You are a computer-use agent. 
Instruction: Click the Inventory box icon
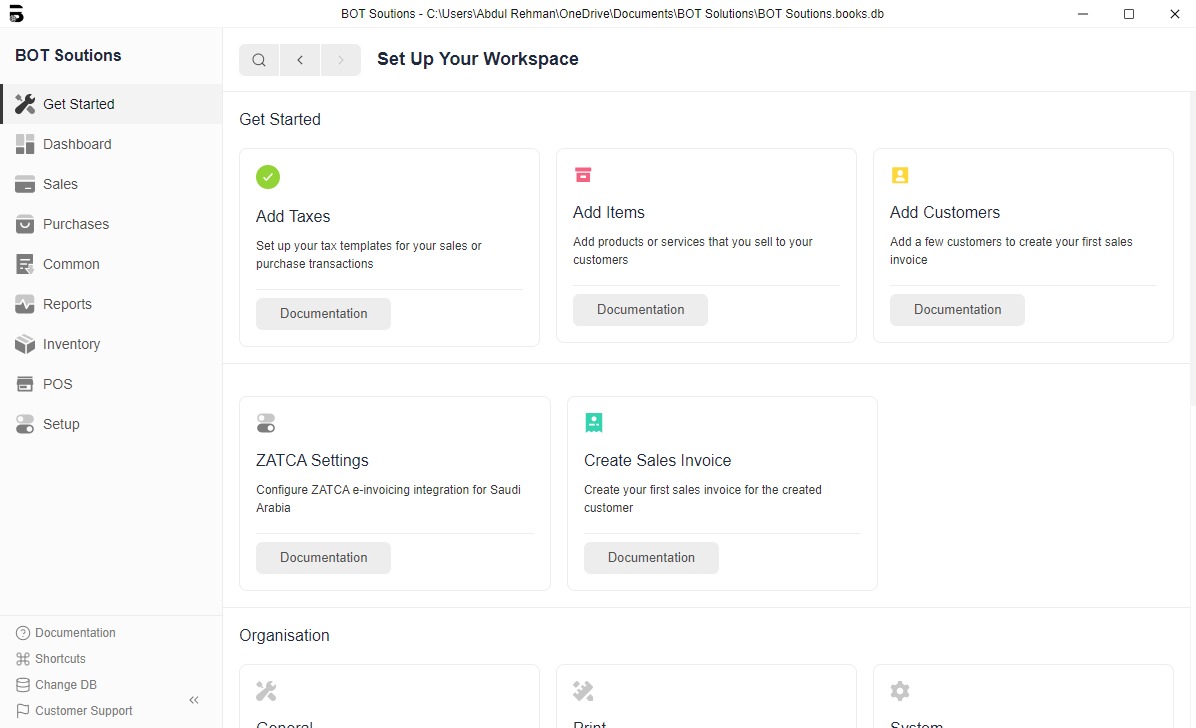point(25,344)
